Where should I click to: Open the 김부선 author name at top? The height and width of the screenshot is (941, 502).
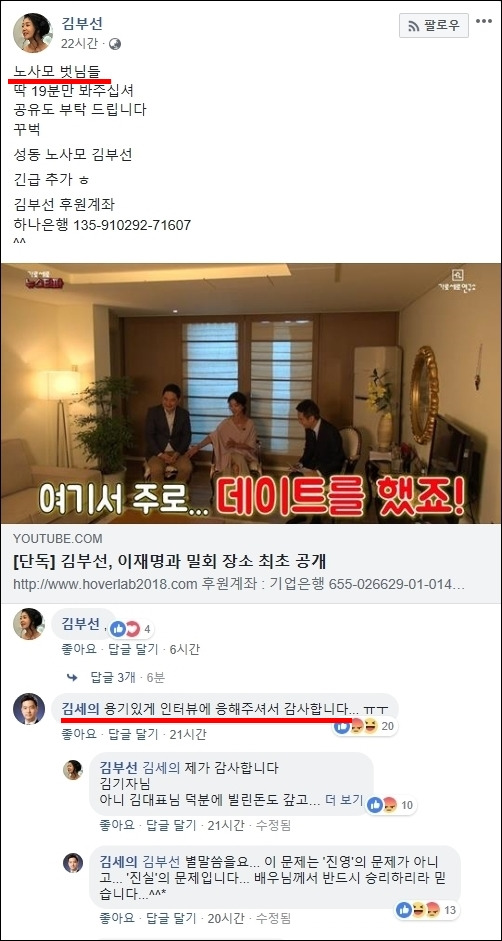(82, 23)
